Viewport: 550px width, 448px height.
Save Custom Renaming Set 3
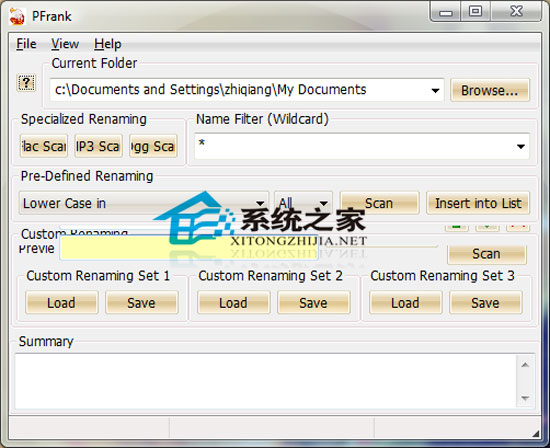pos(485,303)
